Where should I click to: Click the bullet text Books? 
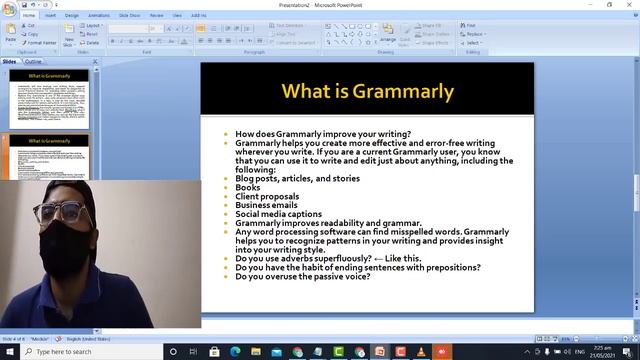pos(247,187)
